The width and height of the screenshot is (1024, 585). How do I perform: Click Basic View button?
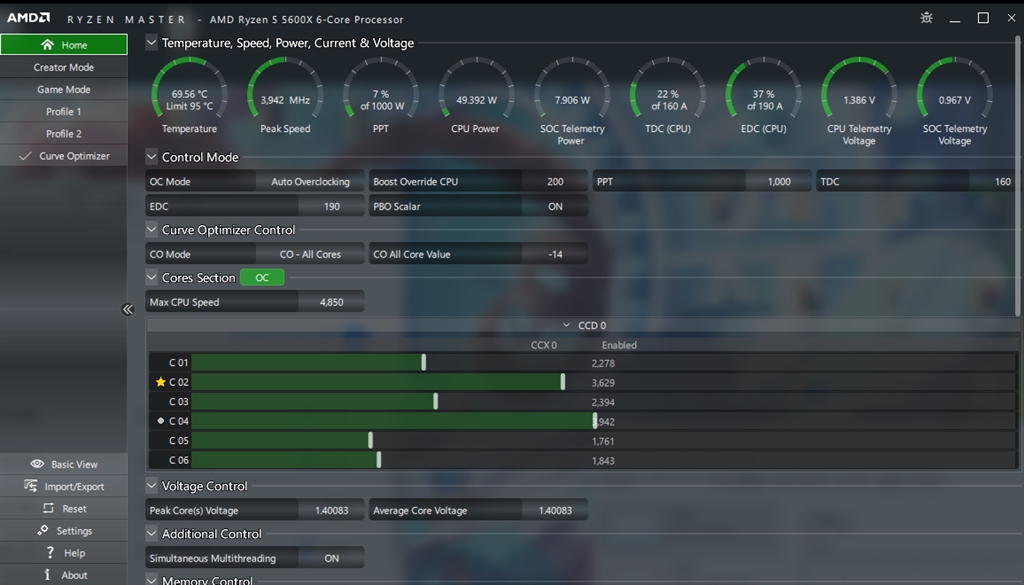pyautogui.click(x=64, y=464)
